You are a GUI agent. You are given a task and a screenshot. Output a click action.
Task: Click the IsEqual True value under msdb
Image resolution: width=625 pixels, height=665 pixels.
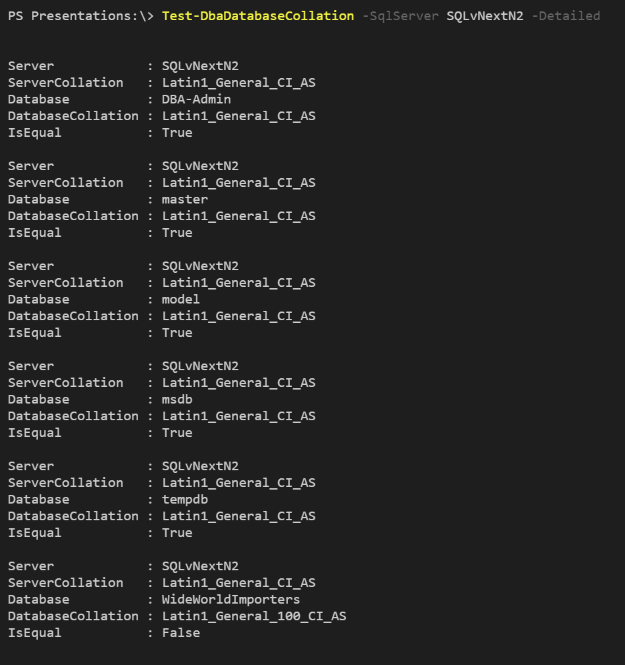click(177, 433)
